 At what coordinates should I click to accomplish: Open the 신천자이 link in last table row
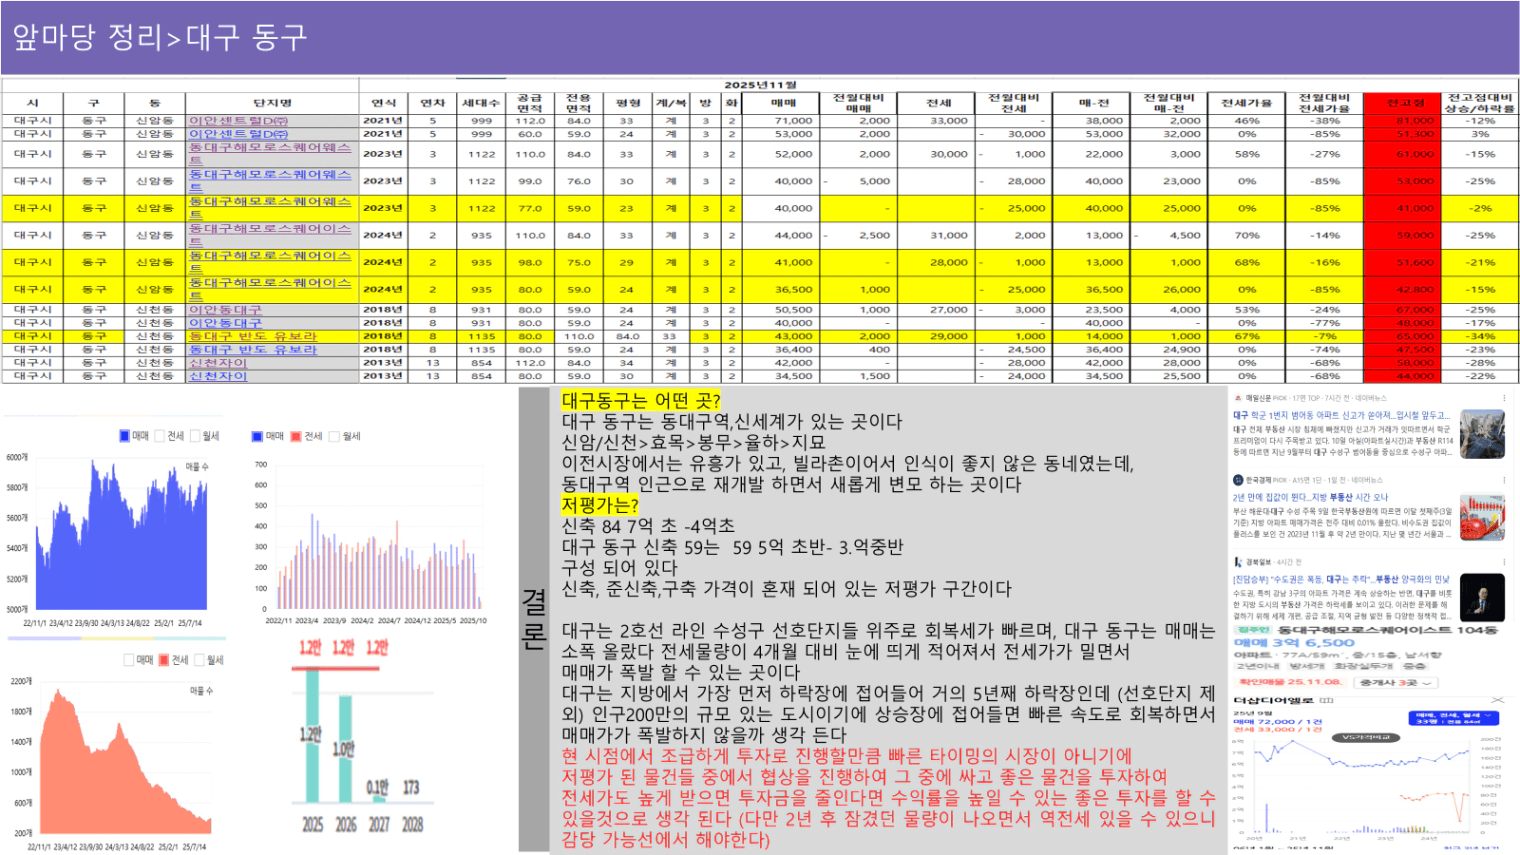pyautogui.click(x=218, y=376)
